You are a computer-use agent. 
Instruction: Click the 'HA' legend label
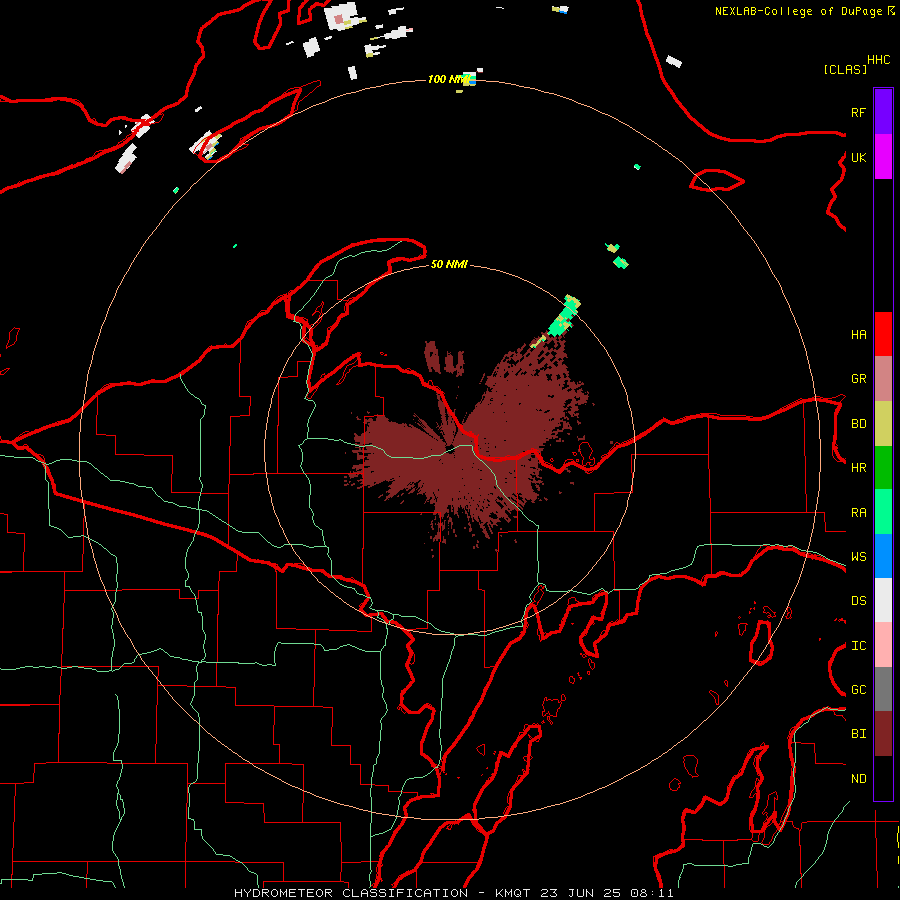[859, 334]
